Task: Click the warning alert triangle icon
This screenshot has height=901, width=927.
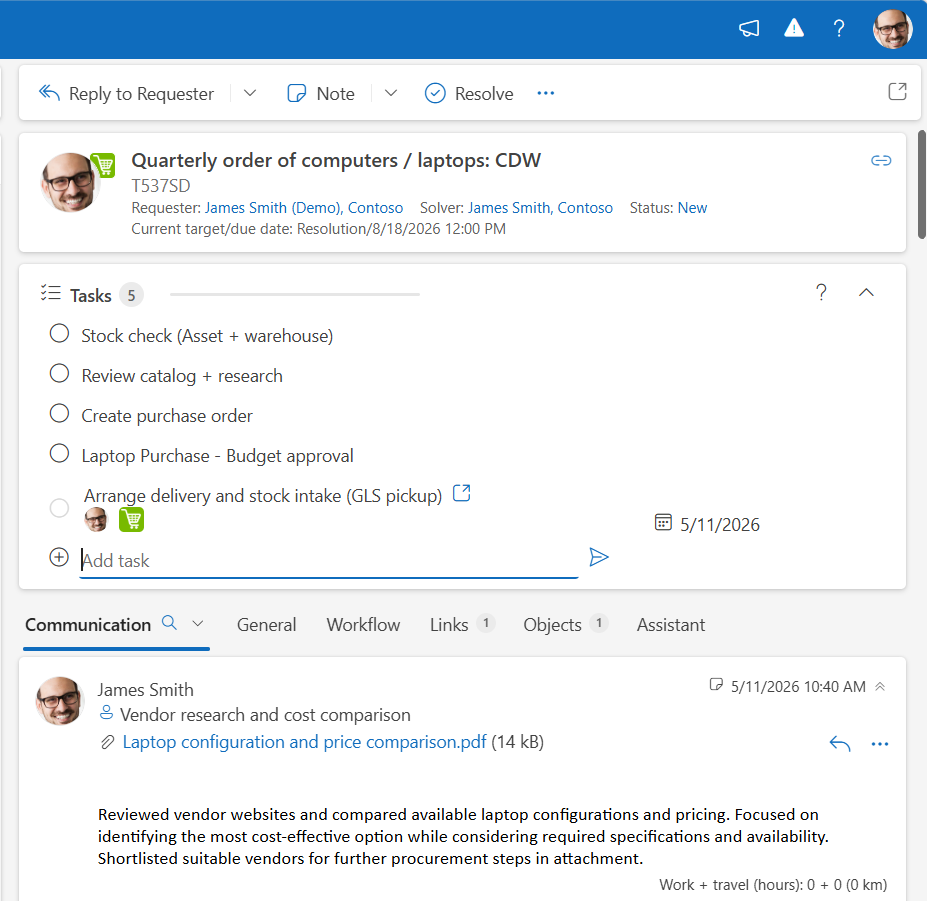Action: [793, 28]
